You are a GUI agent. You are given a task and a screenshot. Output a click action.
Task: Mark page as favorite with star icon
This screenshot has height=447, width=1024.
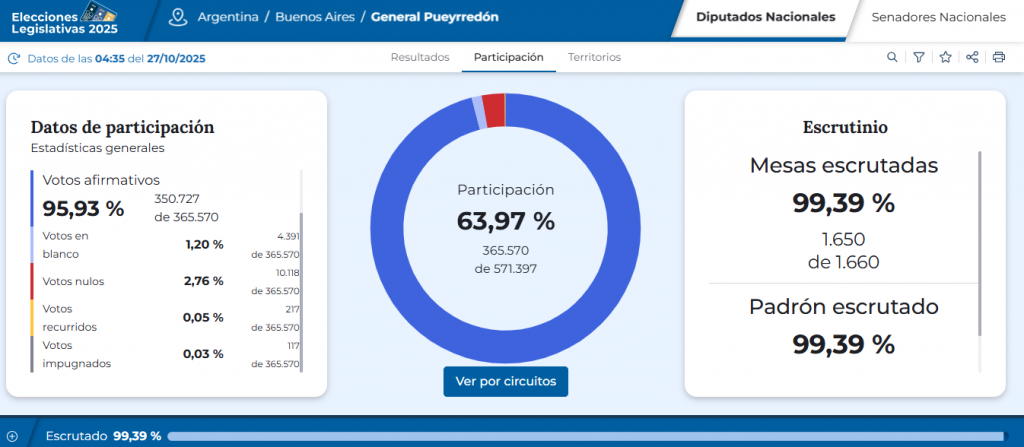coord(945,57)
